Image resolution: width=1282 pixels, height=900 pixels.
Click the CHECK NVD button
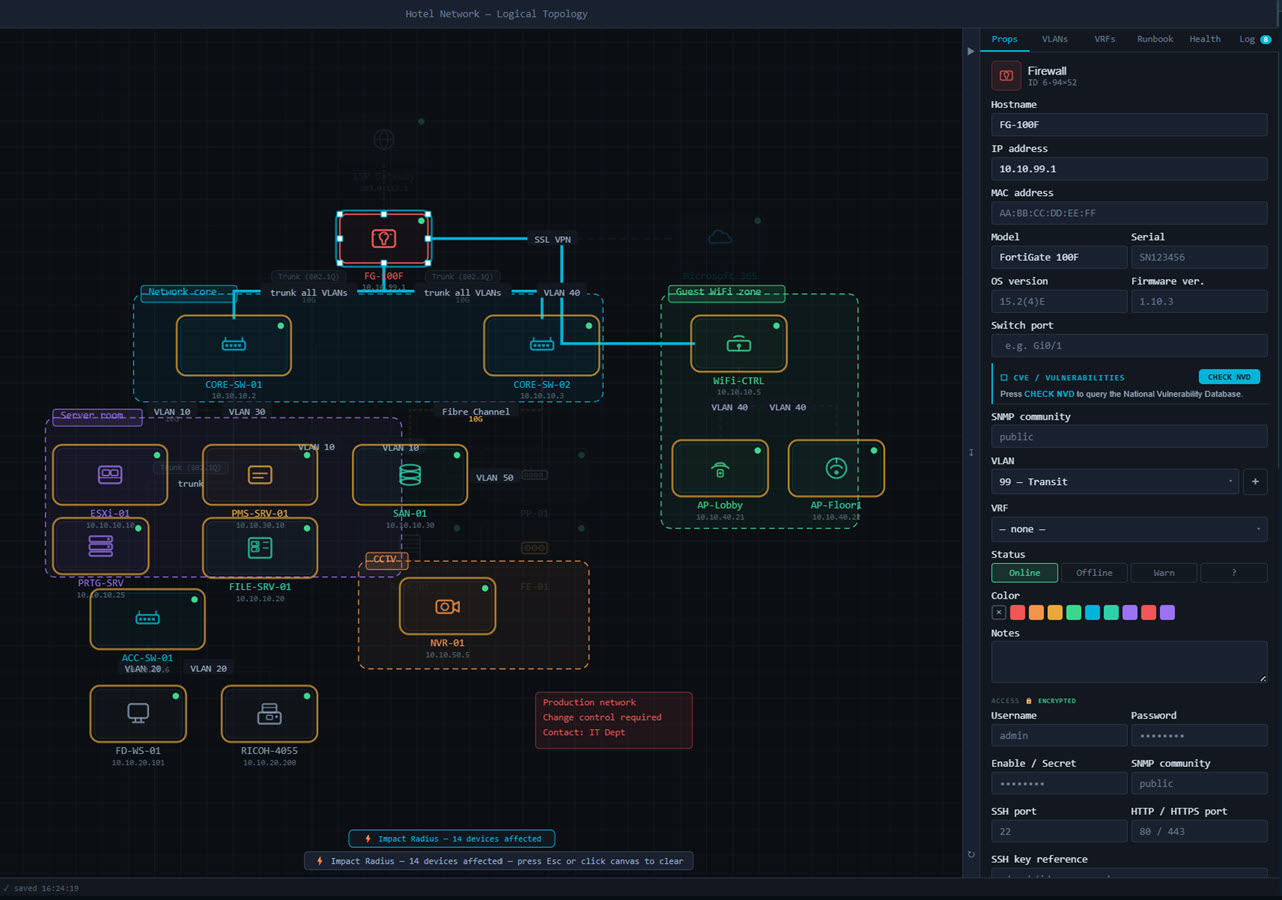coord(1229,377)
